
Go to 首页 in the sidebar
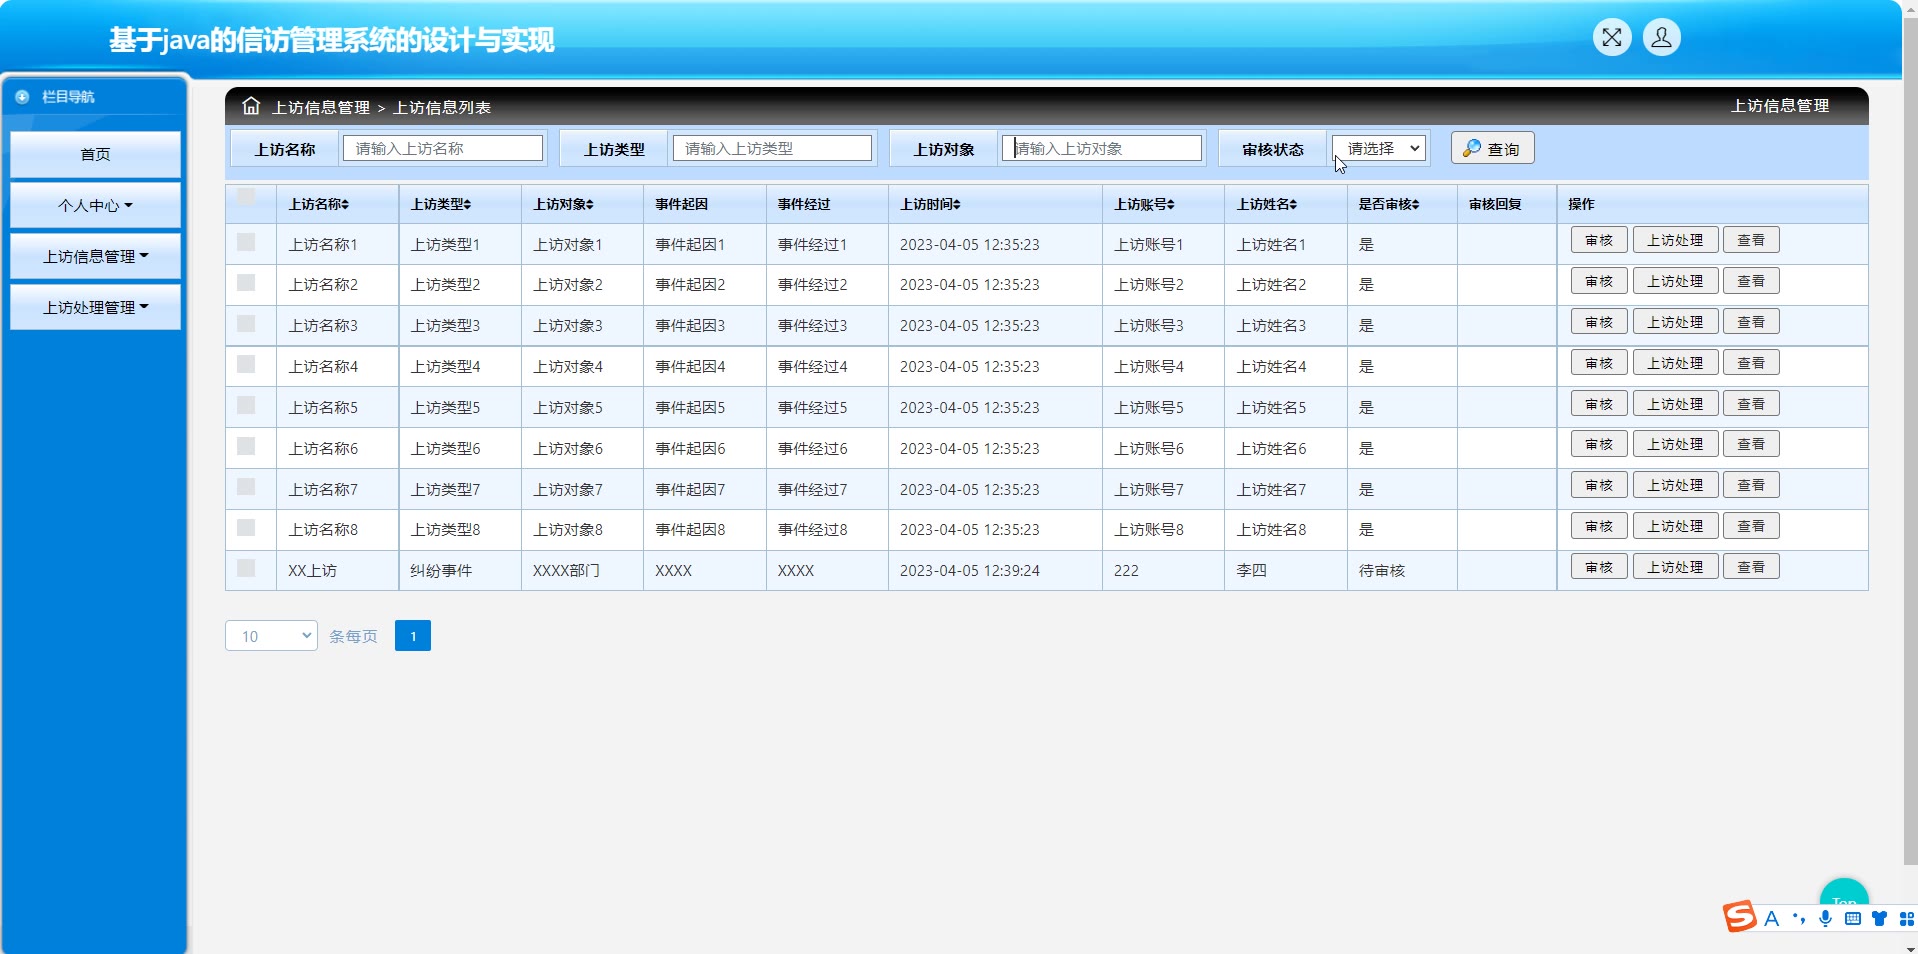[x=95, y=154]
